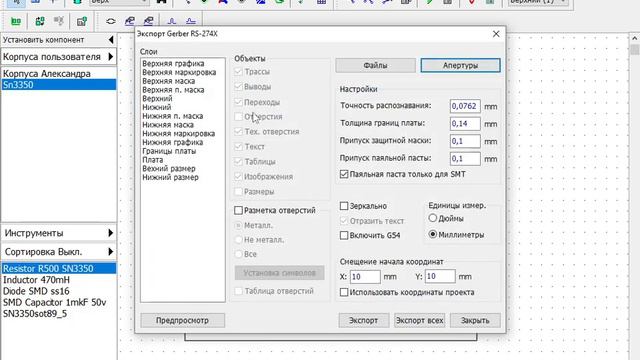Select Вехний размер layer entry
The width and height of the screenshot is (640, 360).
[x=169, y=169]
